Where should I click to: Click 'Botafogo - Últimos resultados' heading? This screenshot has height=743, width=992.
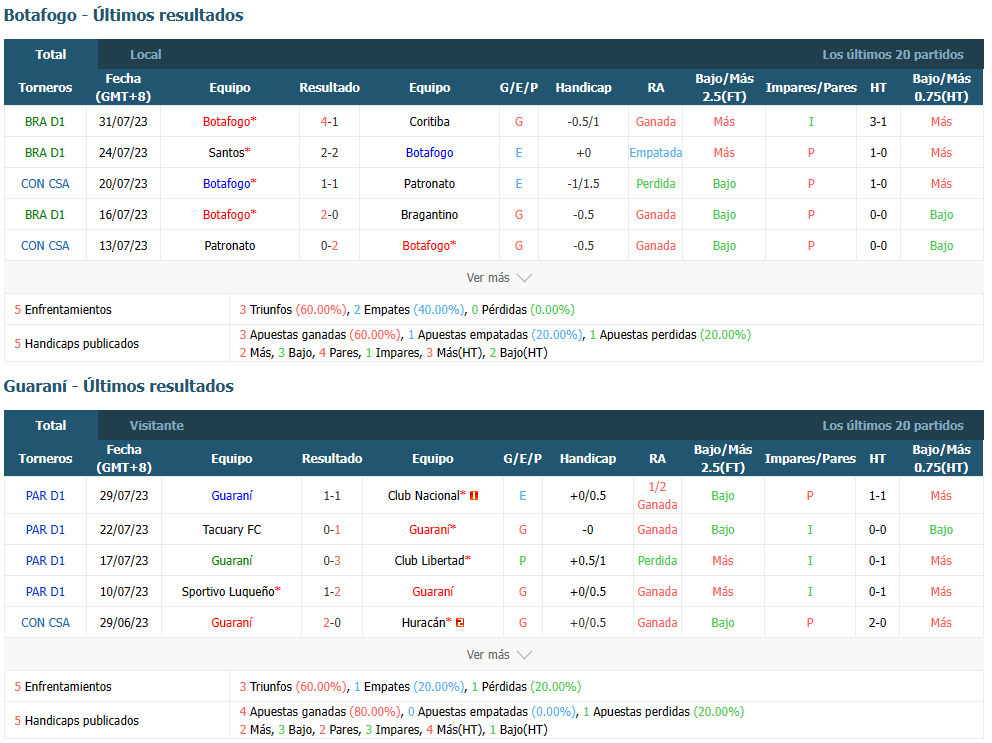(x=123, y=15)
